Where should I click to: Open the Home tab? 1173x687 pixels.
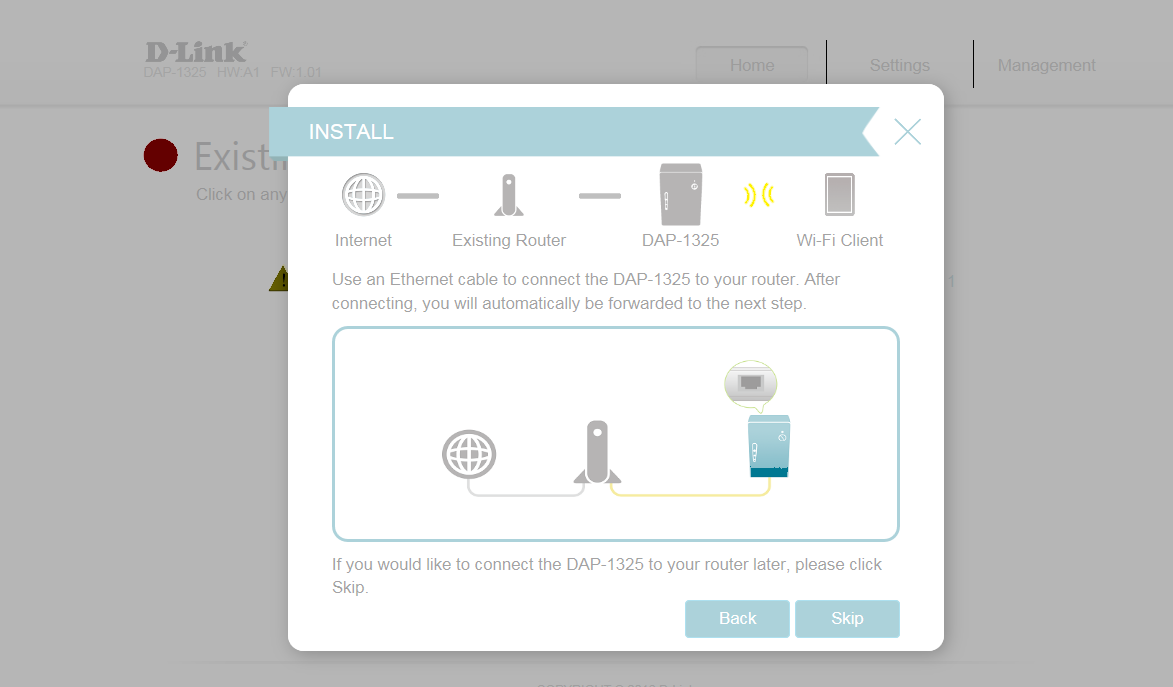(752, 65)
